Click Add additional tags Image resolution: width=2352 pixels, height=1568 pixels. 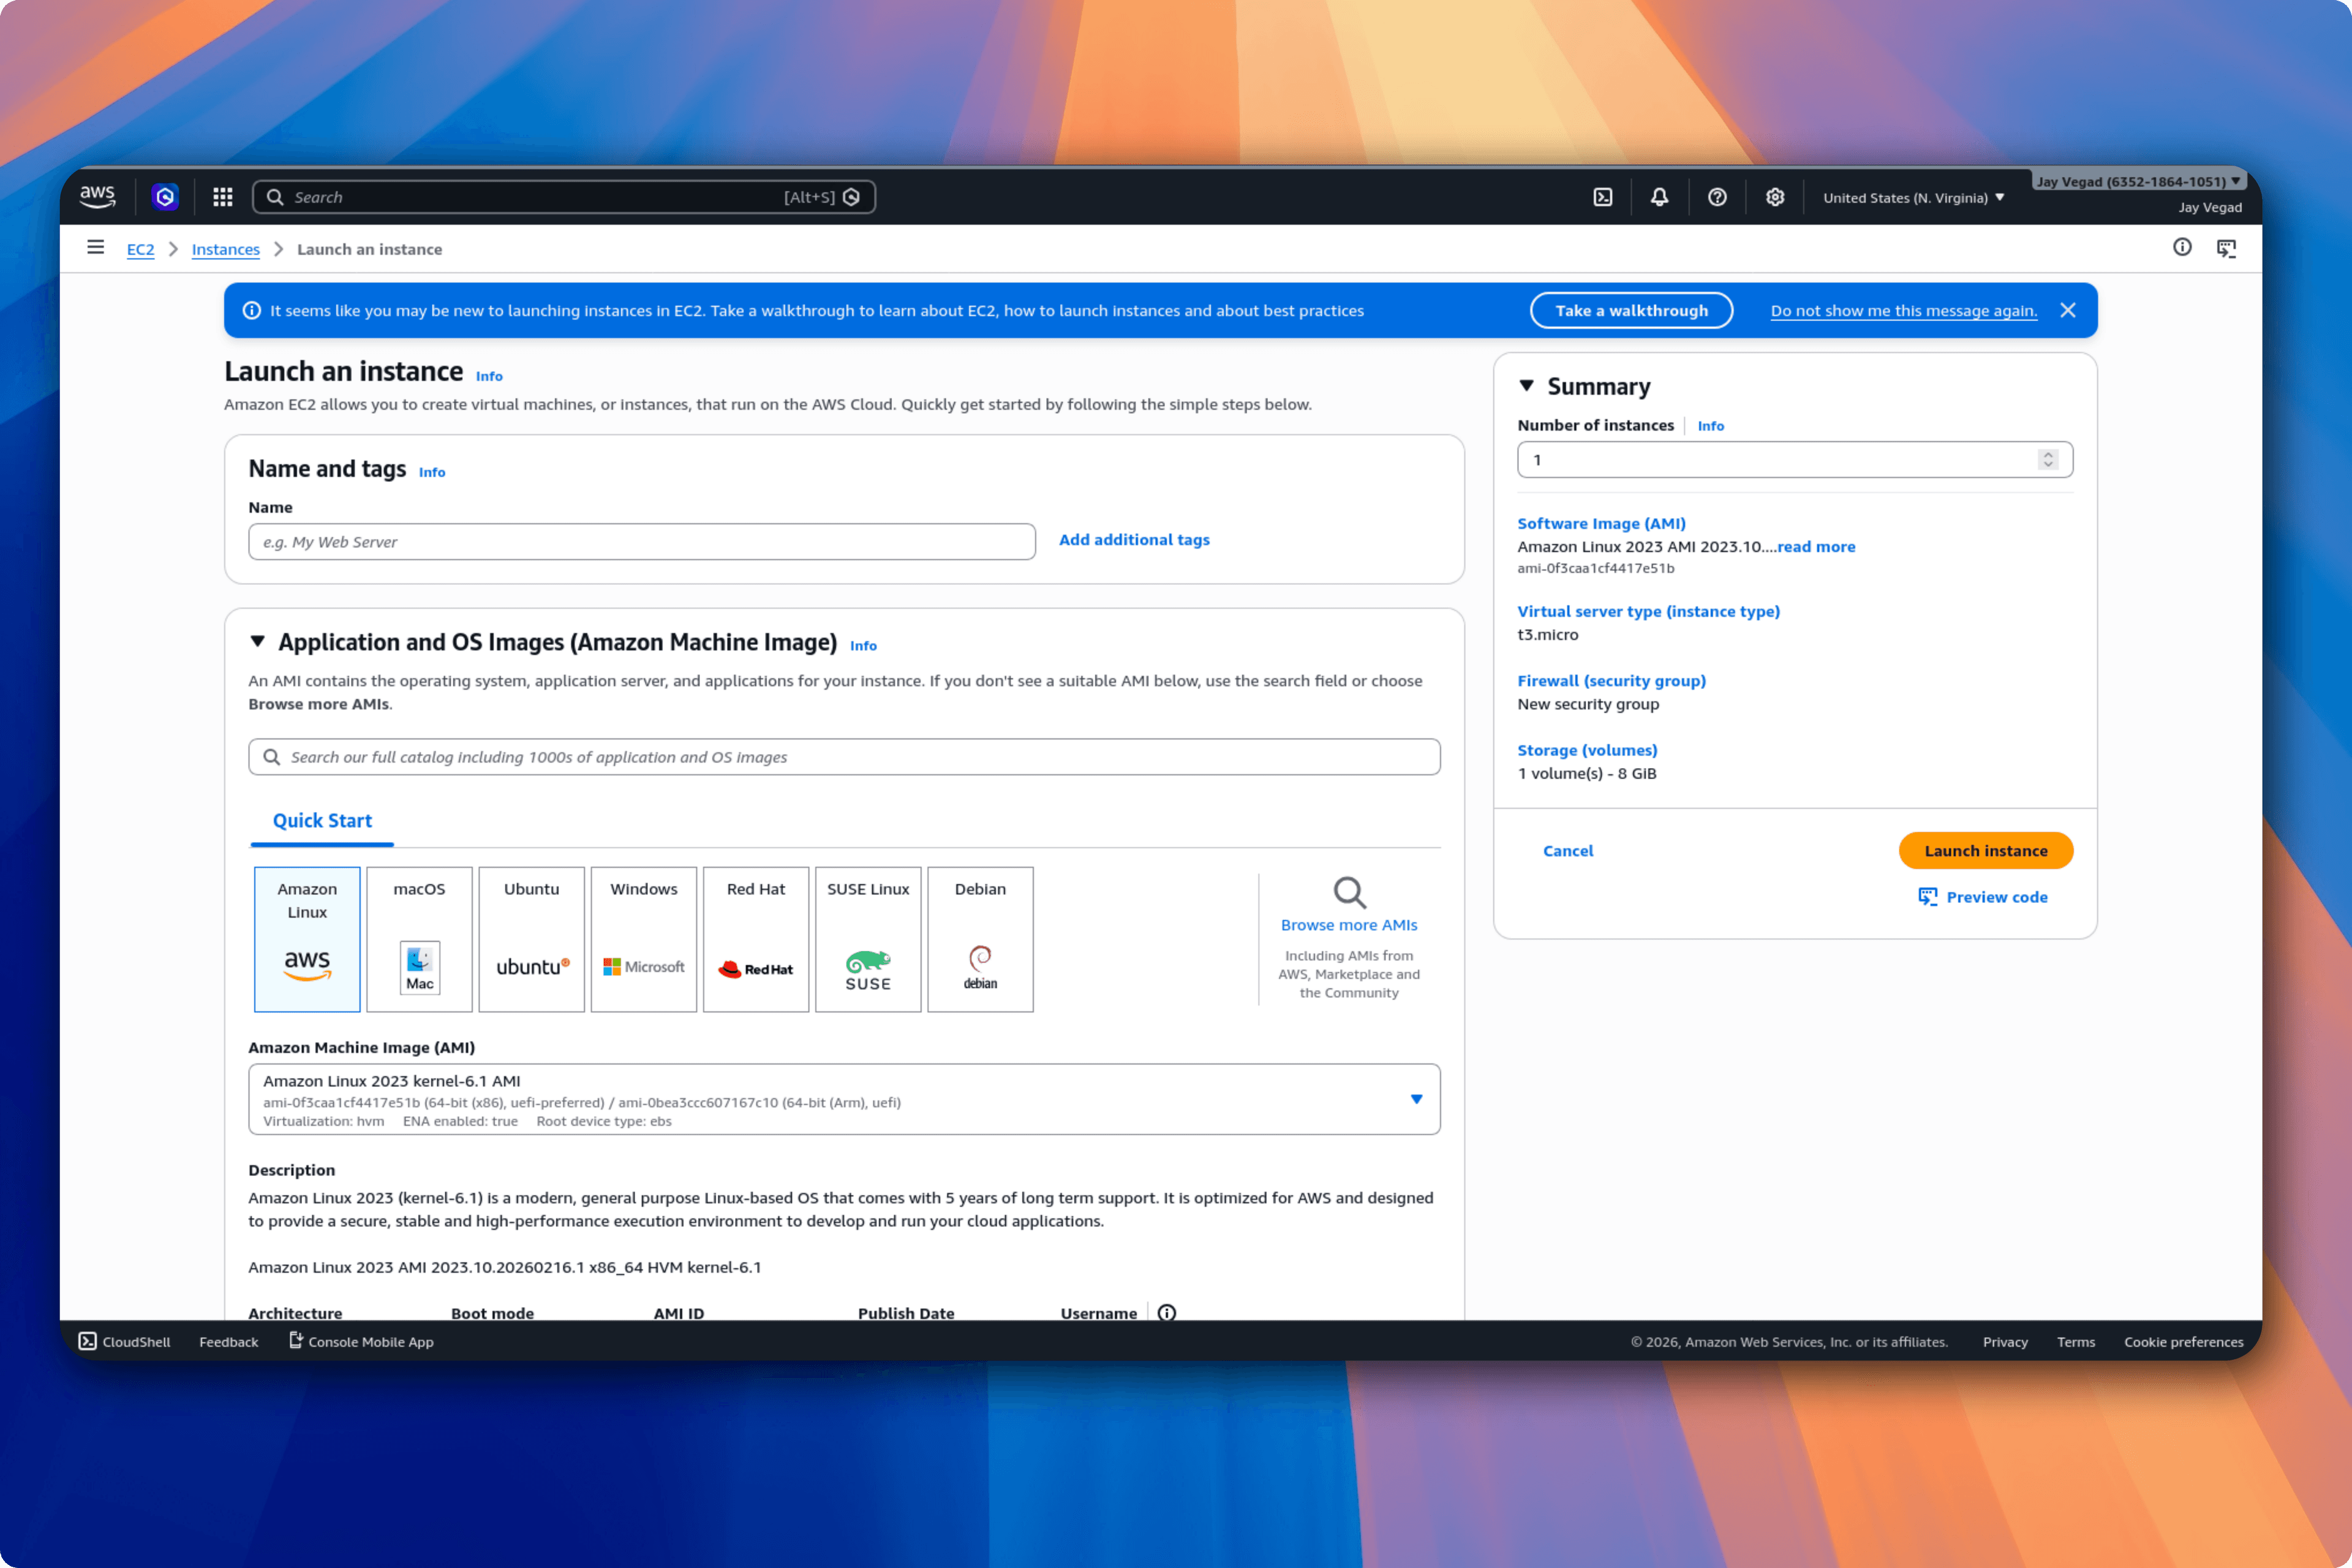pyautogui.click(x=1134, y=540)
